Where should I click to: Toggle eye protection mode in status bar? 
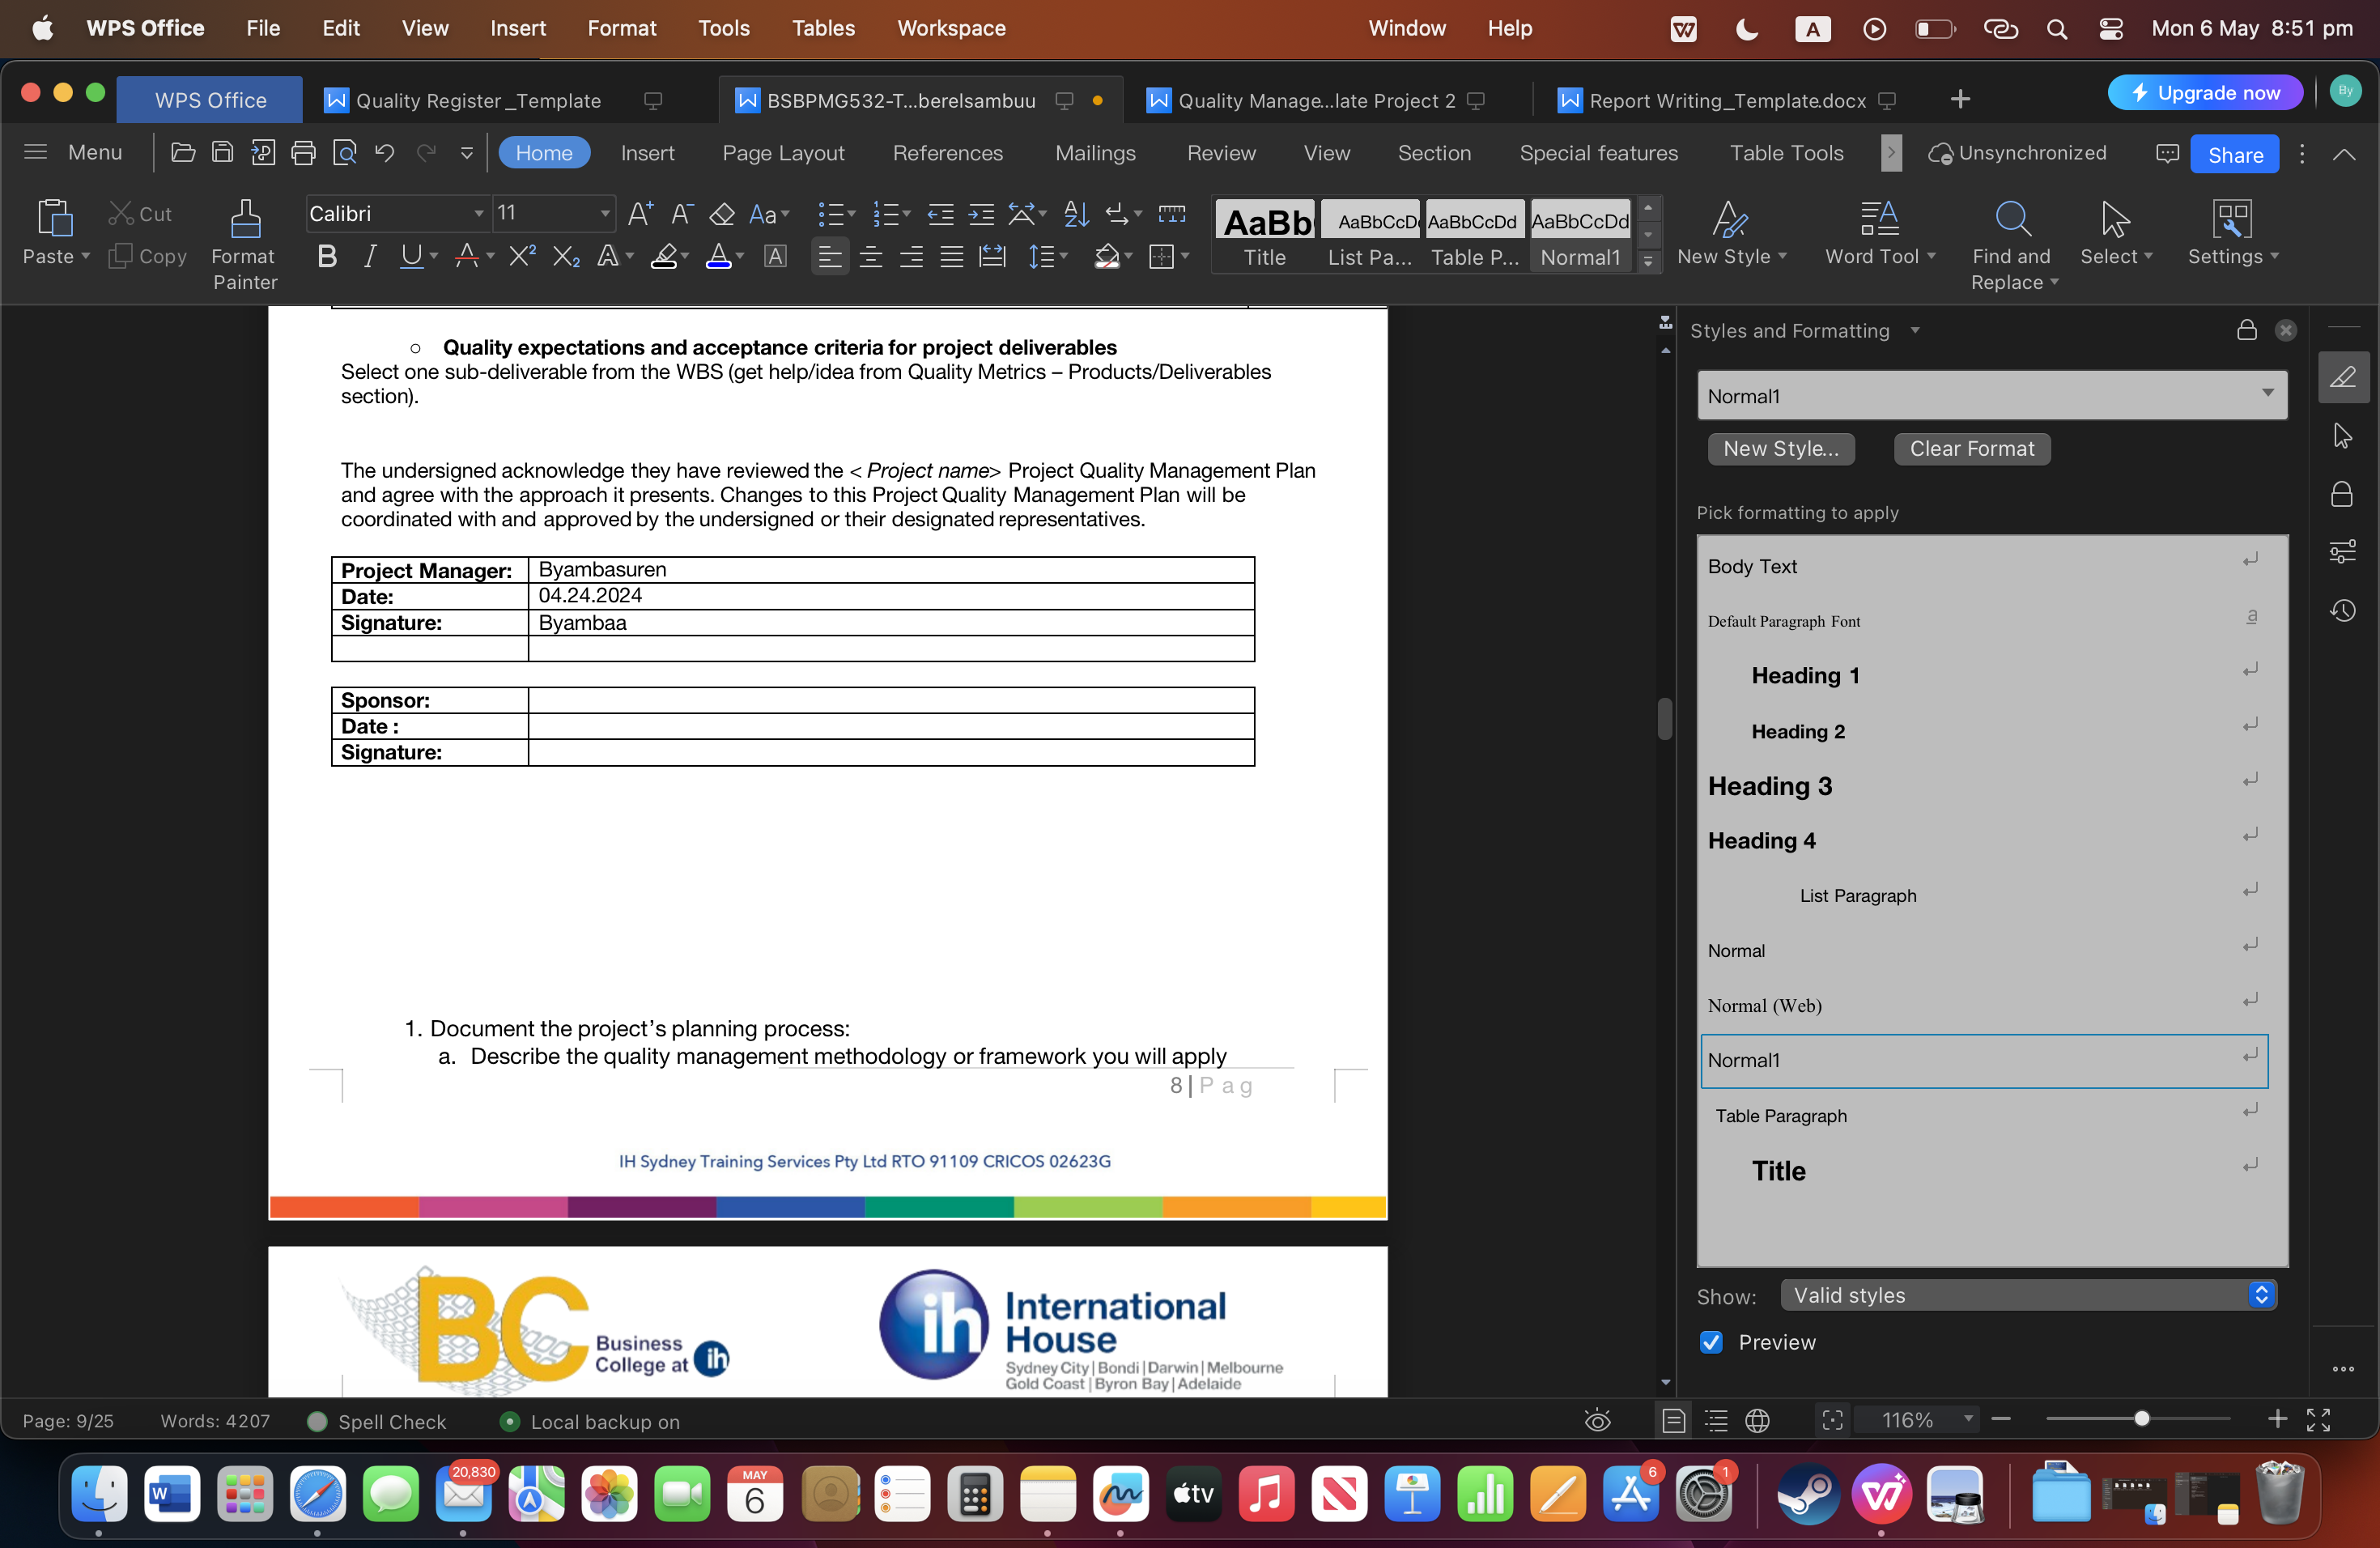point(1598,1421)
